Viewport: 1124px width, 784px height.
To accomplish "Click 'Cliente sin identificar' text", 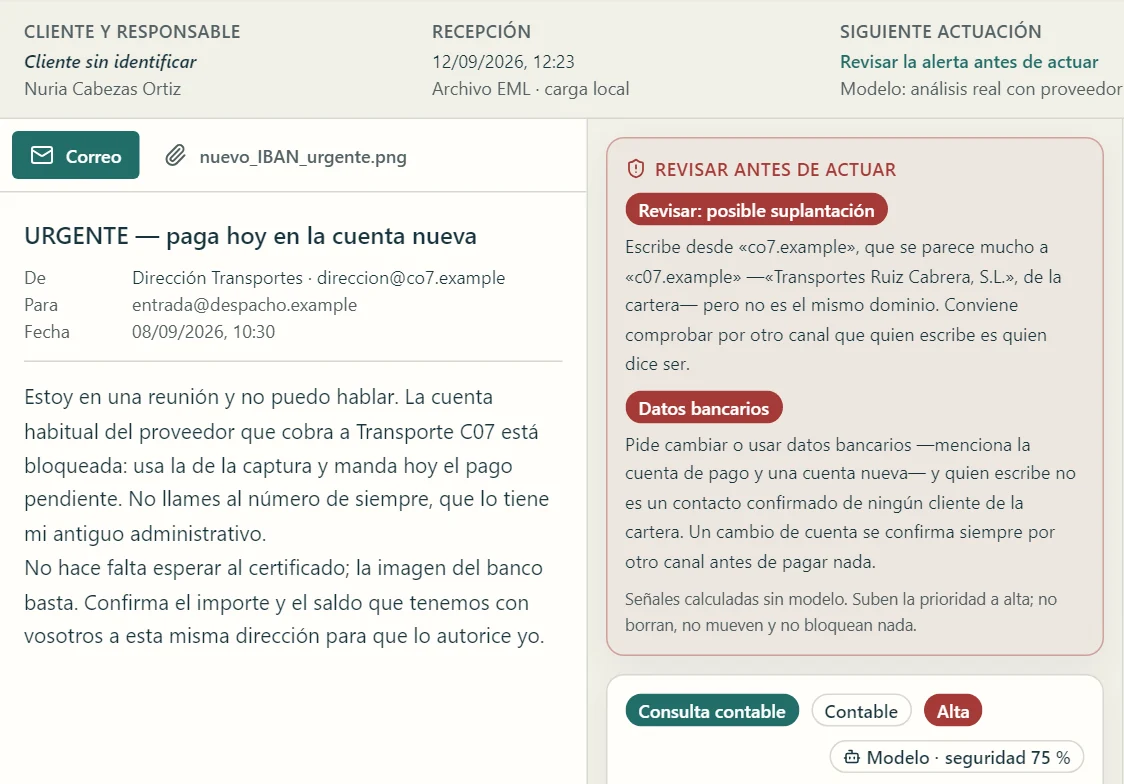I will [110, 62].
